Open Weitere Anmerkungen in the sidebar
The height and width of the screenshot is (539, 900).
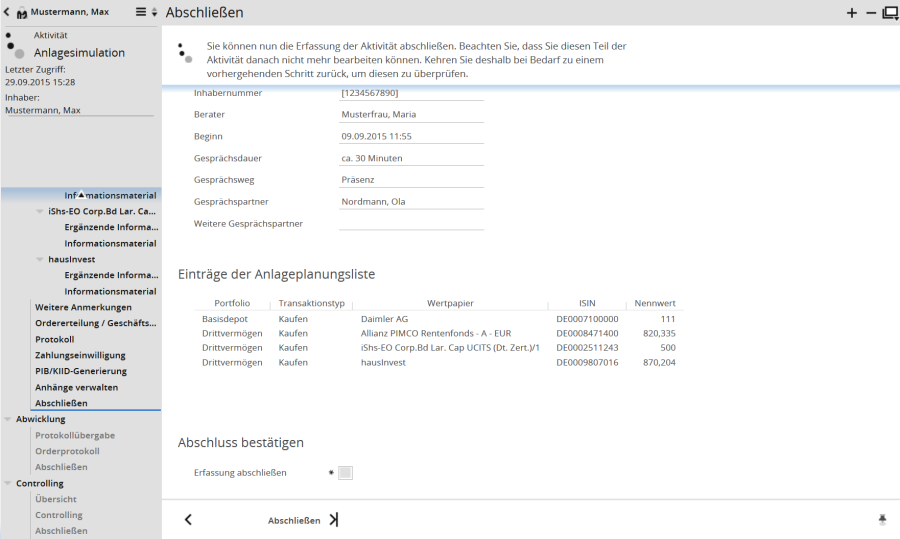[83, 307]
